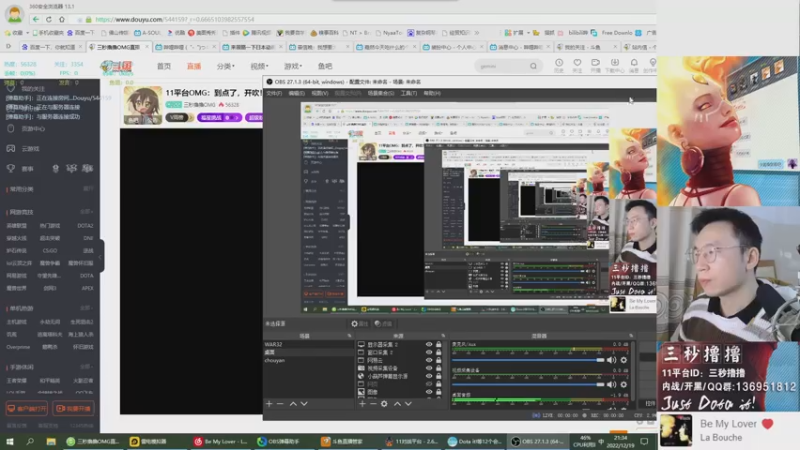Open the Douyu notification bell icon
Viewport: 800px width, 450px height.
tap(634, 62)
